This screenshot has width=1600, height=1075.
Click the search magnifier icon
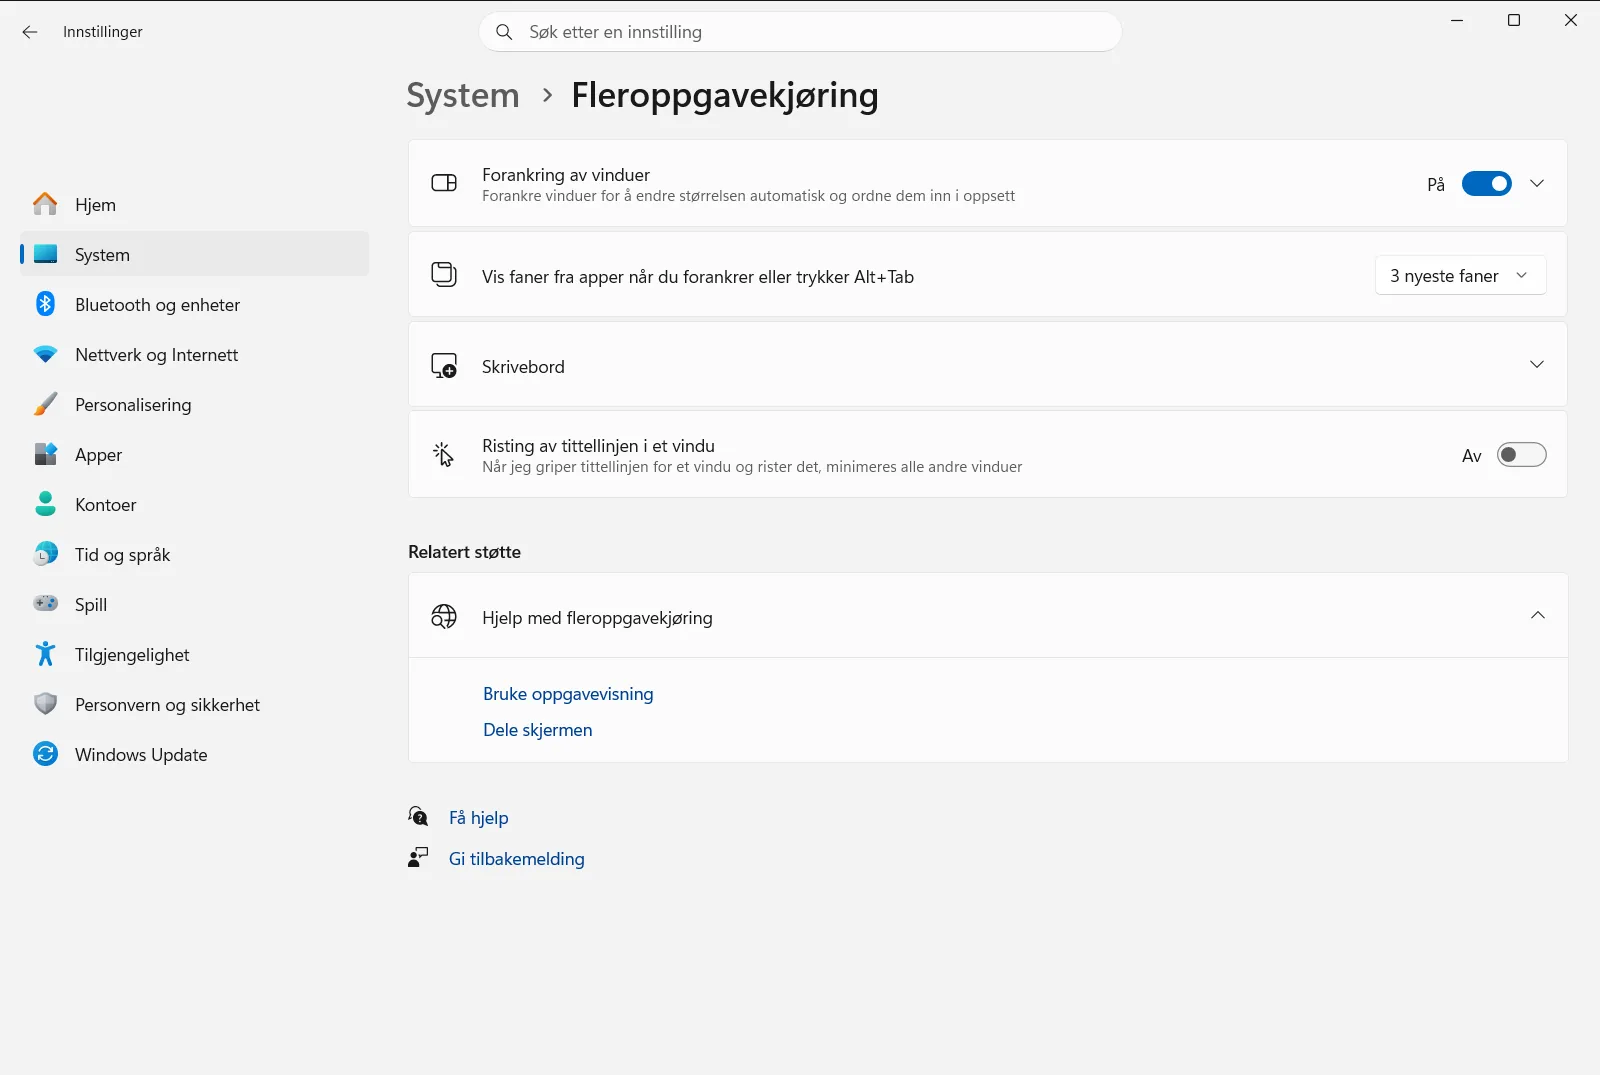click(x=505, y=32)
